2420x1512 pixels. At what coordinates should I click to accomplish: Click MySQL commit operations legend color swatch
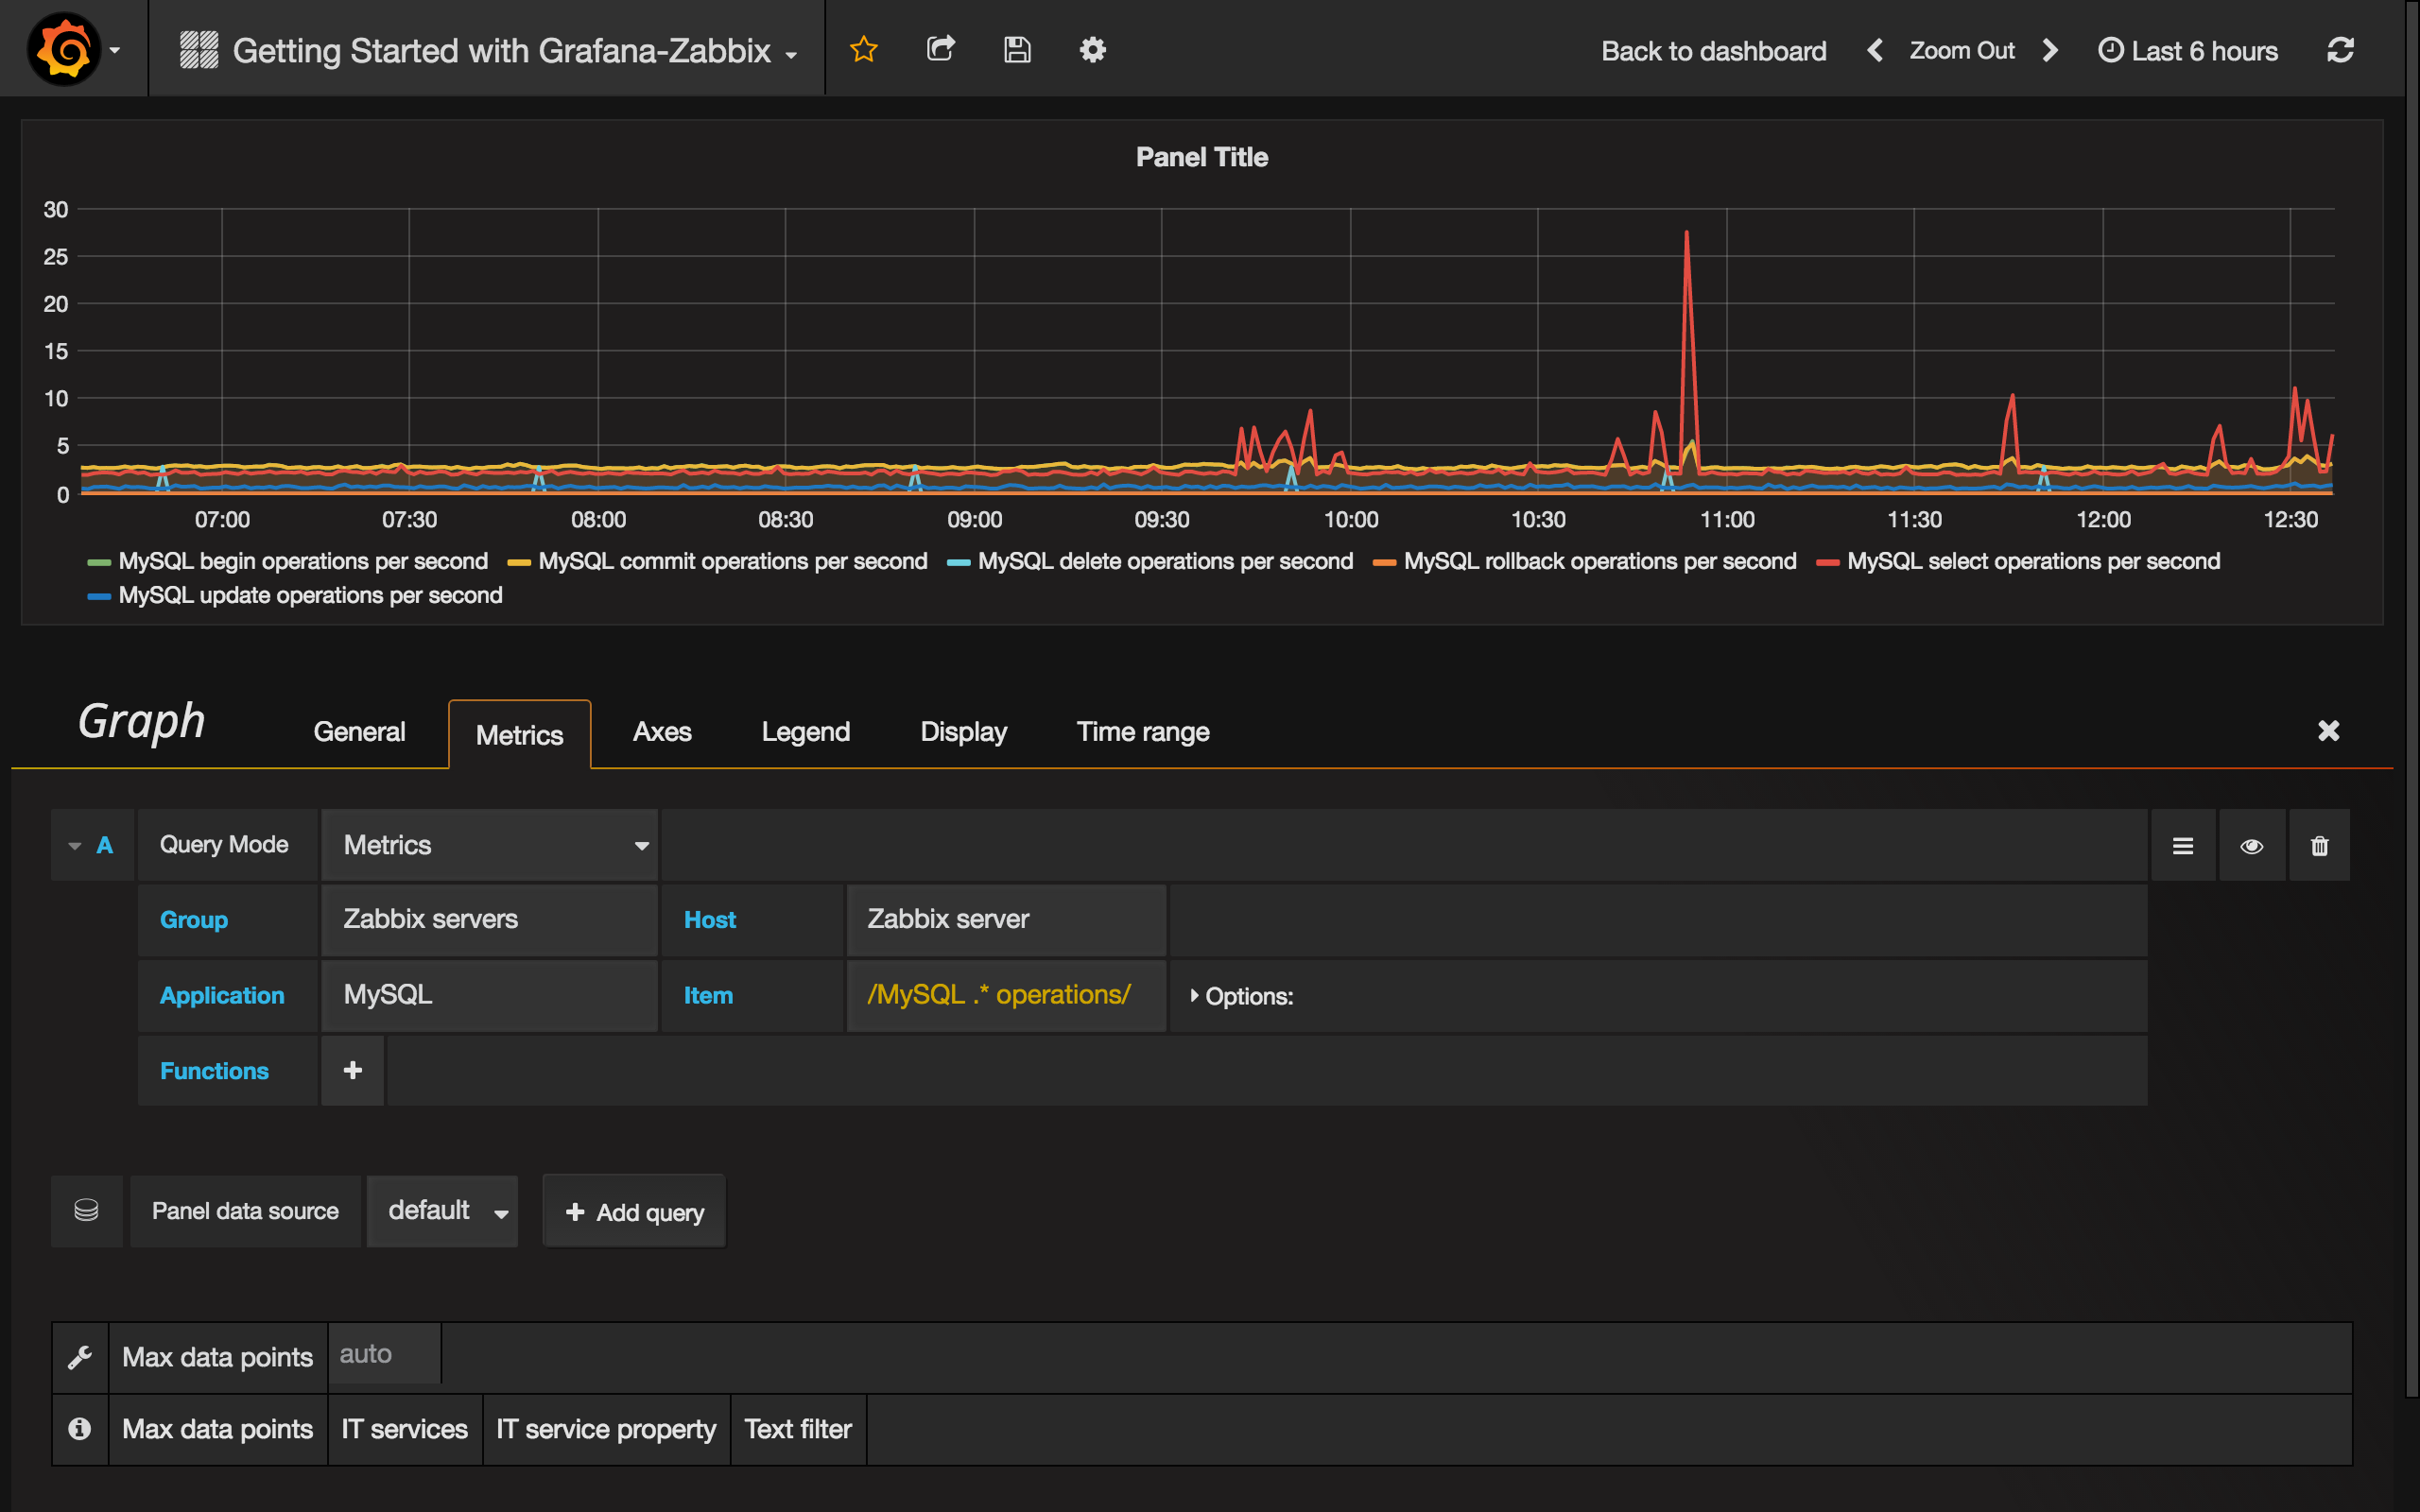point(518,563)
